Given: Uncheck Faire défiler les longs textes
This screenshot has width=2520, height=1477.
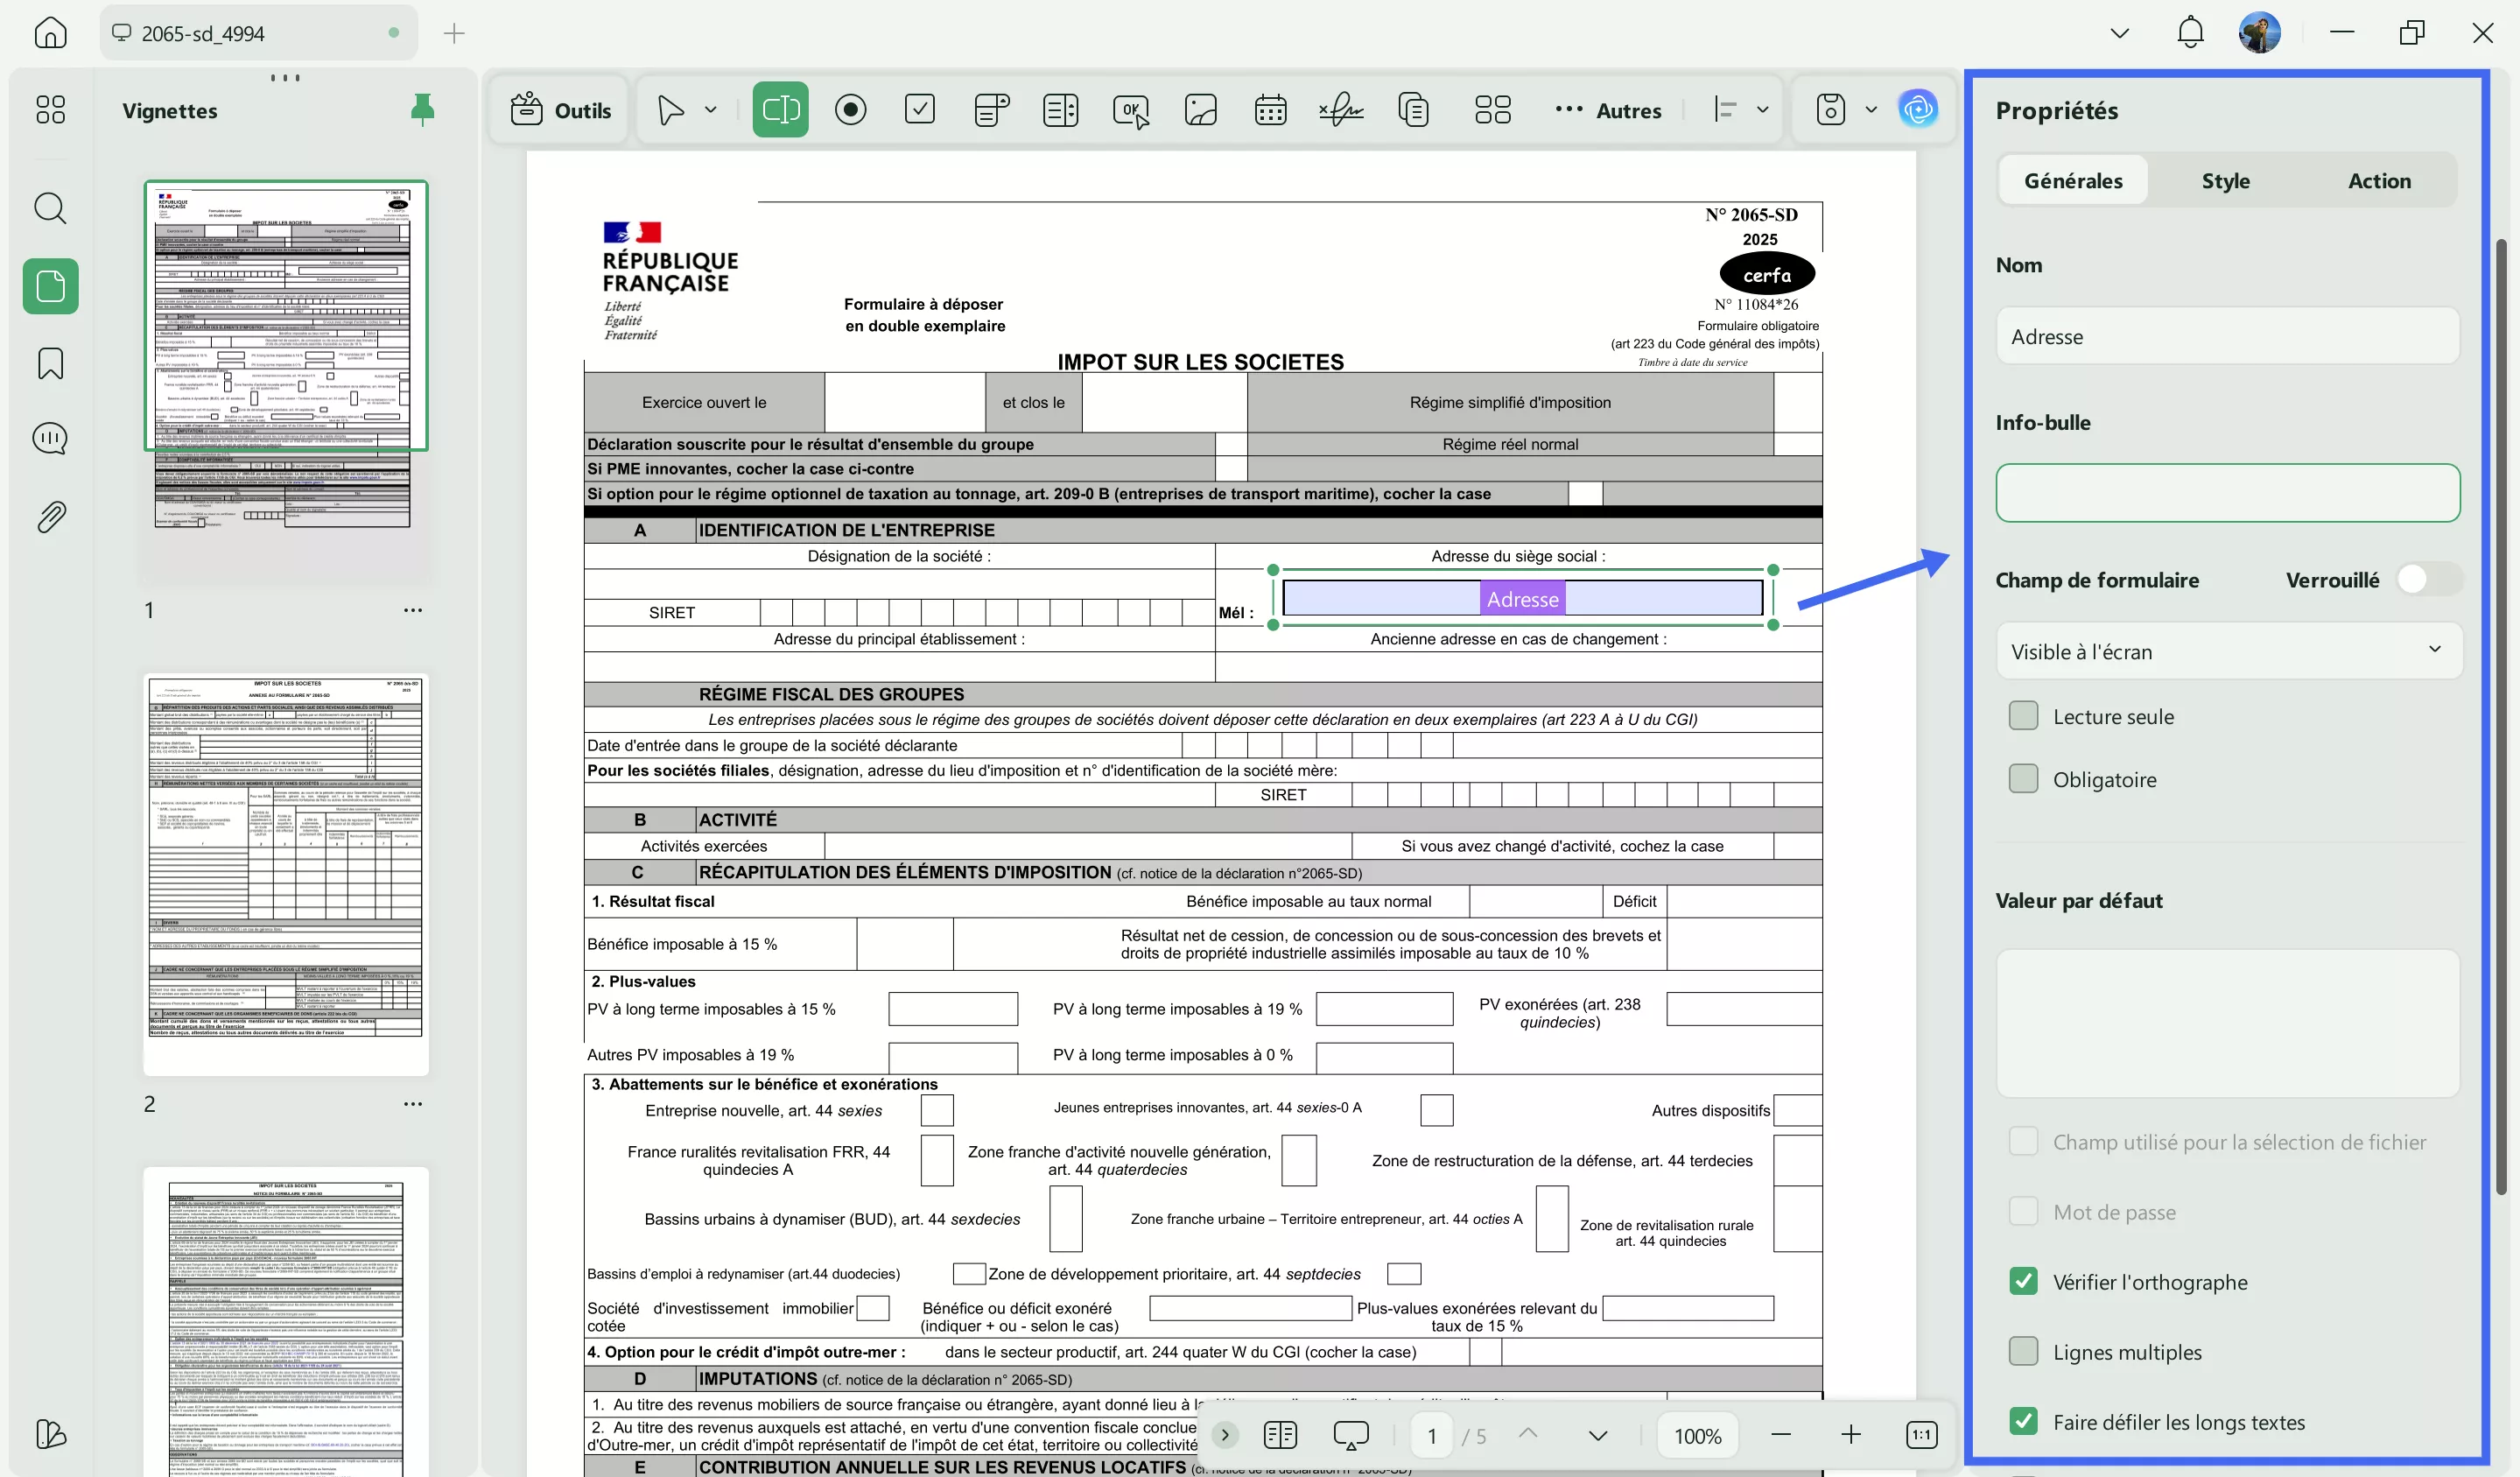Looking at the screenshot, I should [2023, 1421].
